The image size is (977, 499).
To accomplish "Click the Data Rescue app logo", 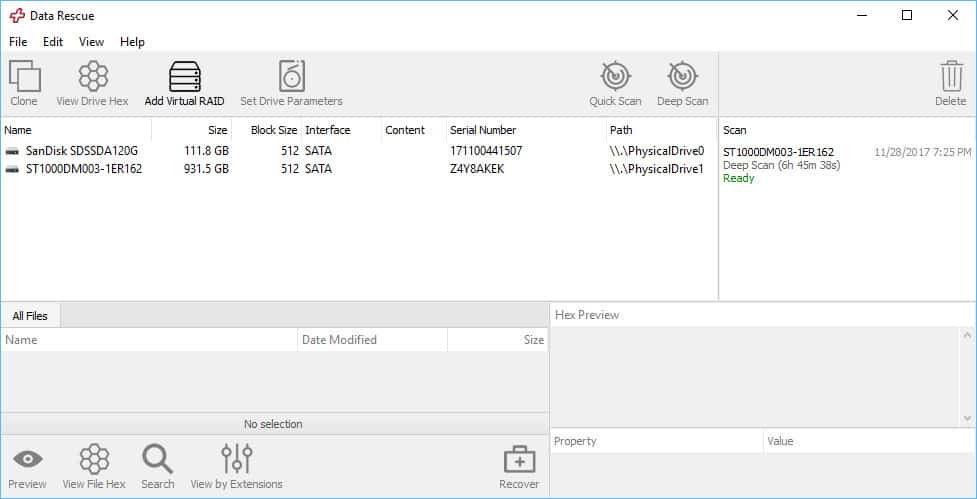I will coord(17,16).
